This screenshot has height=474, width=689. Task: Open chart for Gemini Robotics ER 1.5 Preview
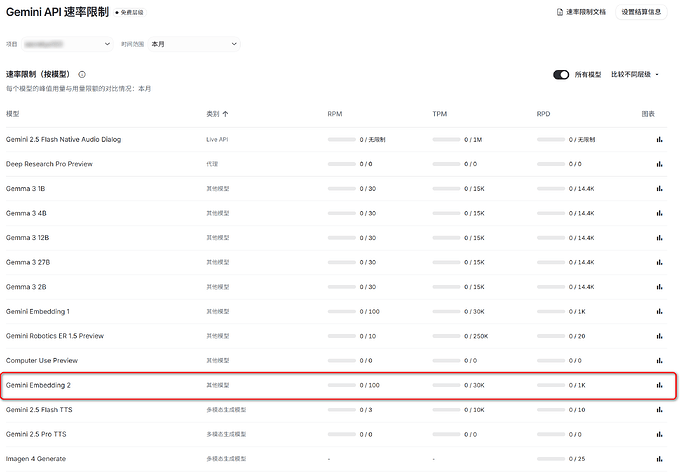(x=659, y=337)
